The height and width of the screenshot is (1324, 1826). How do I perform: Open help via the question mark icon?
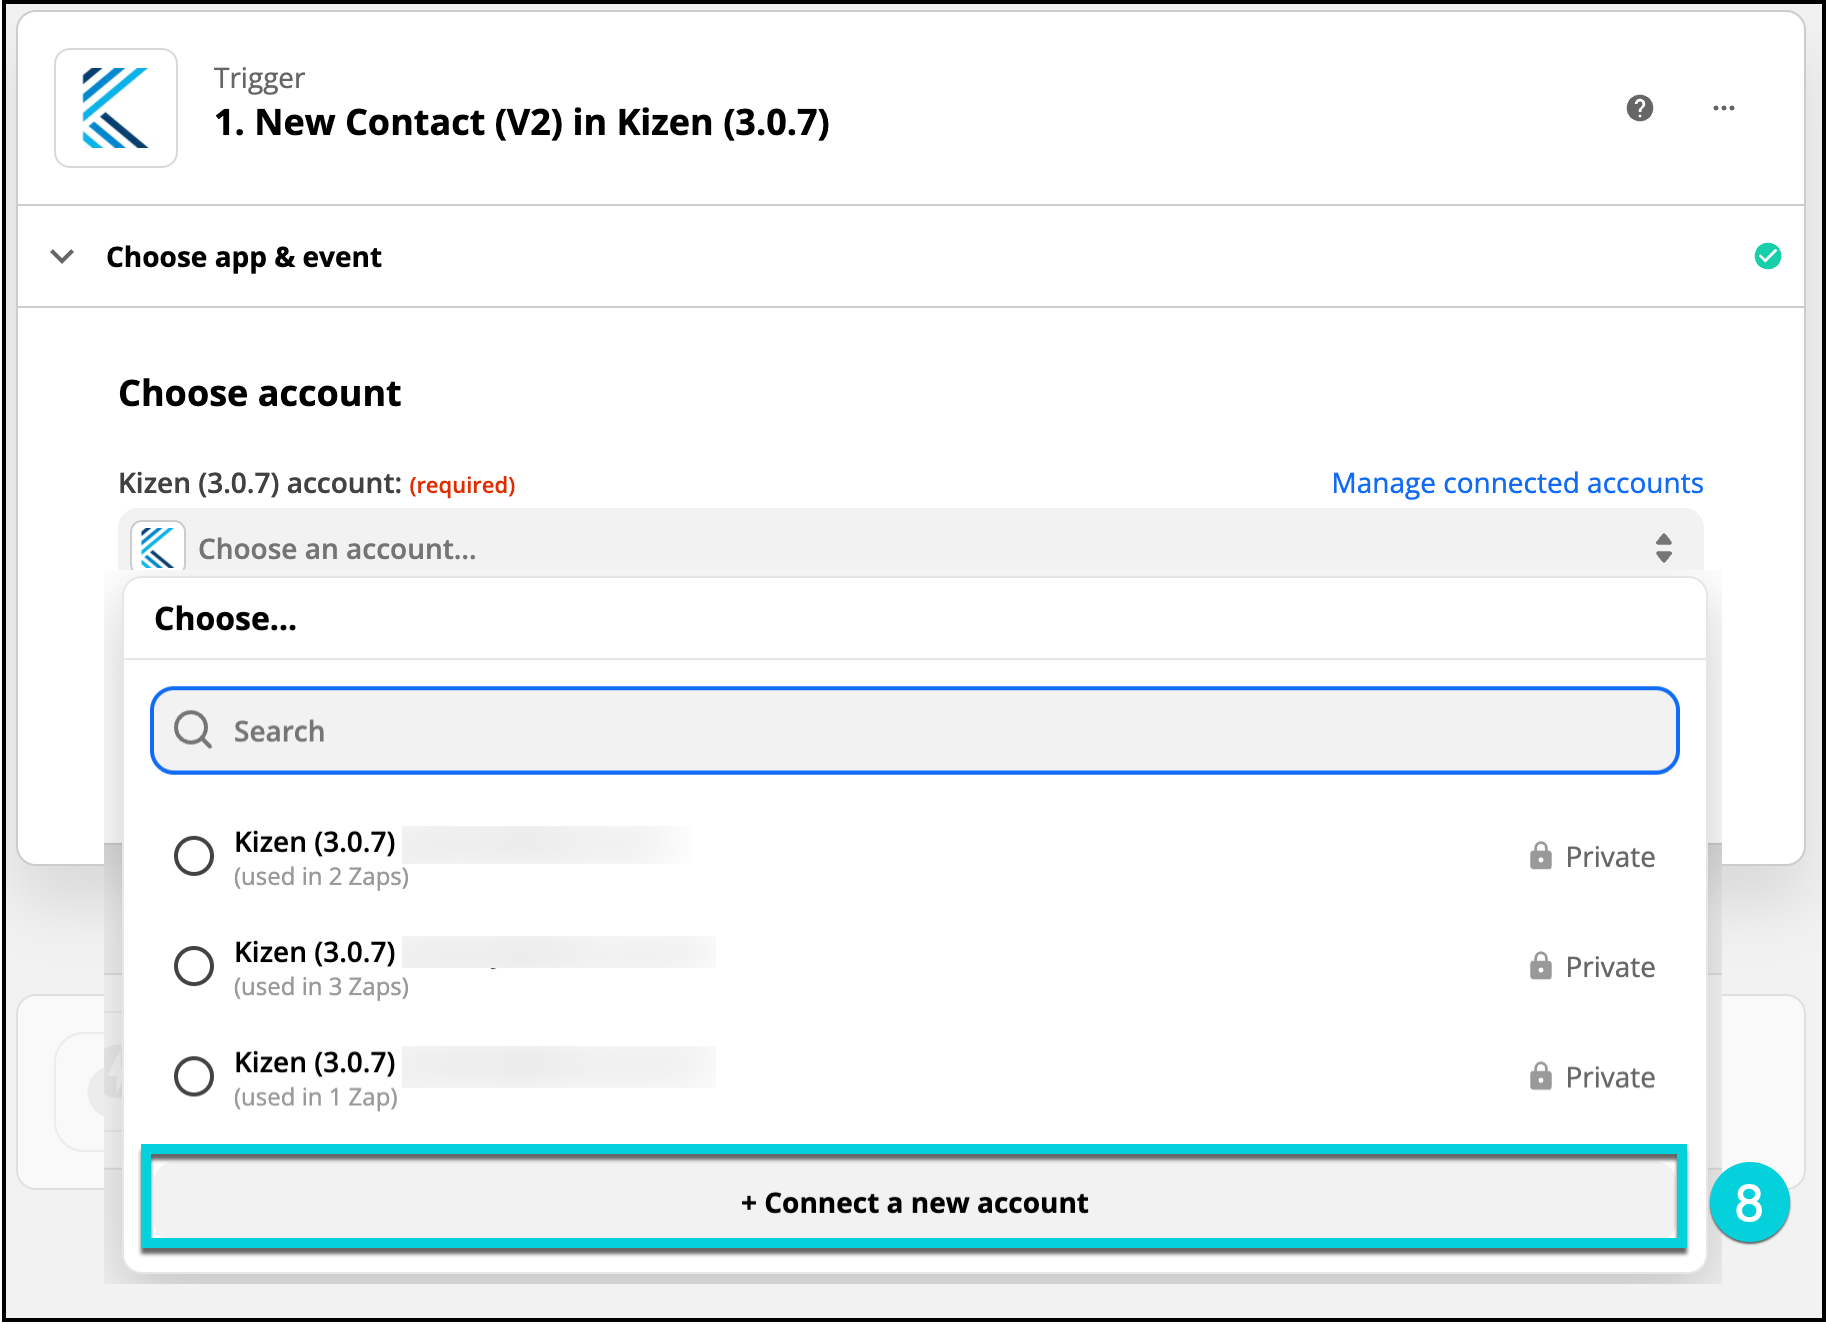[x=1639, y=108]
